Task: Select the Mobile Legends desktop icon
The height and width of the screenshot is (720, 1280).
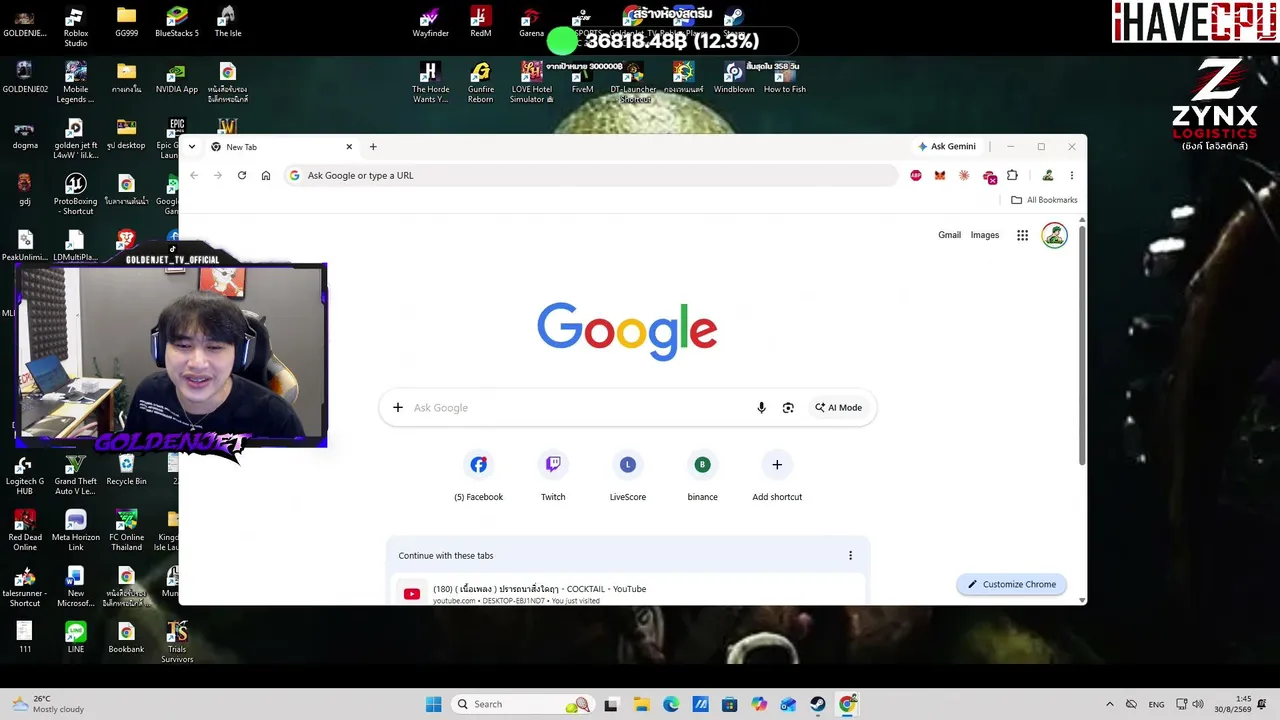Action: tap(76, 84)
